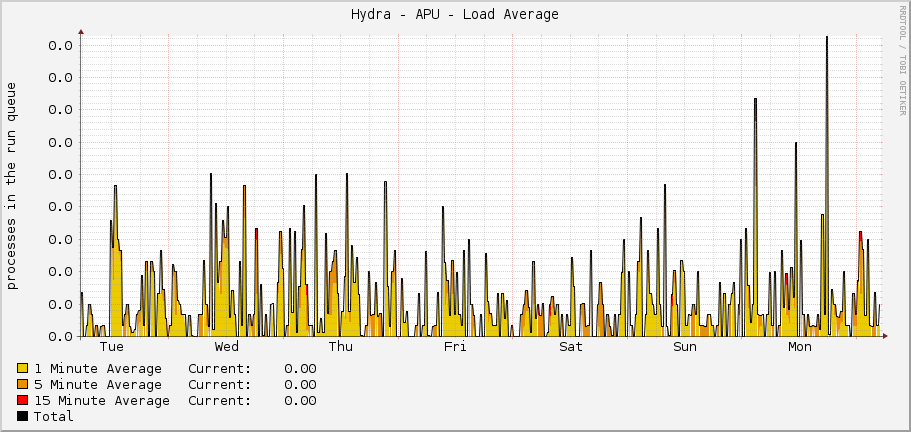Select the Fri label on the x-axis

click(455, 347)
